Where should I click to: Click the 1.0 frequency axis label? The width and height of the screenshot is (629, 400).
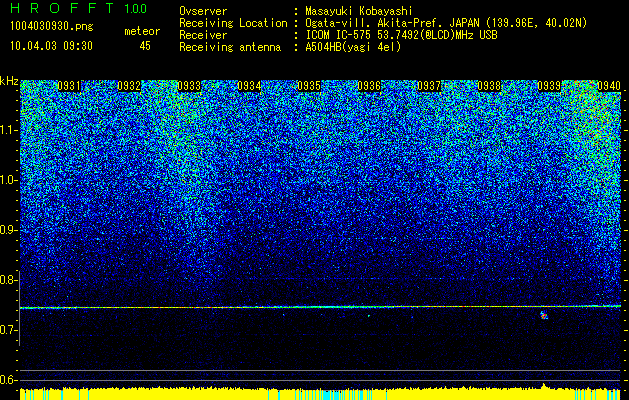(x=9, y=180)
